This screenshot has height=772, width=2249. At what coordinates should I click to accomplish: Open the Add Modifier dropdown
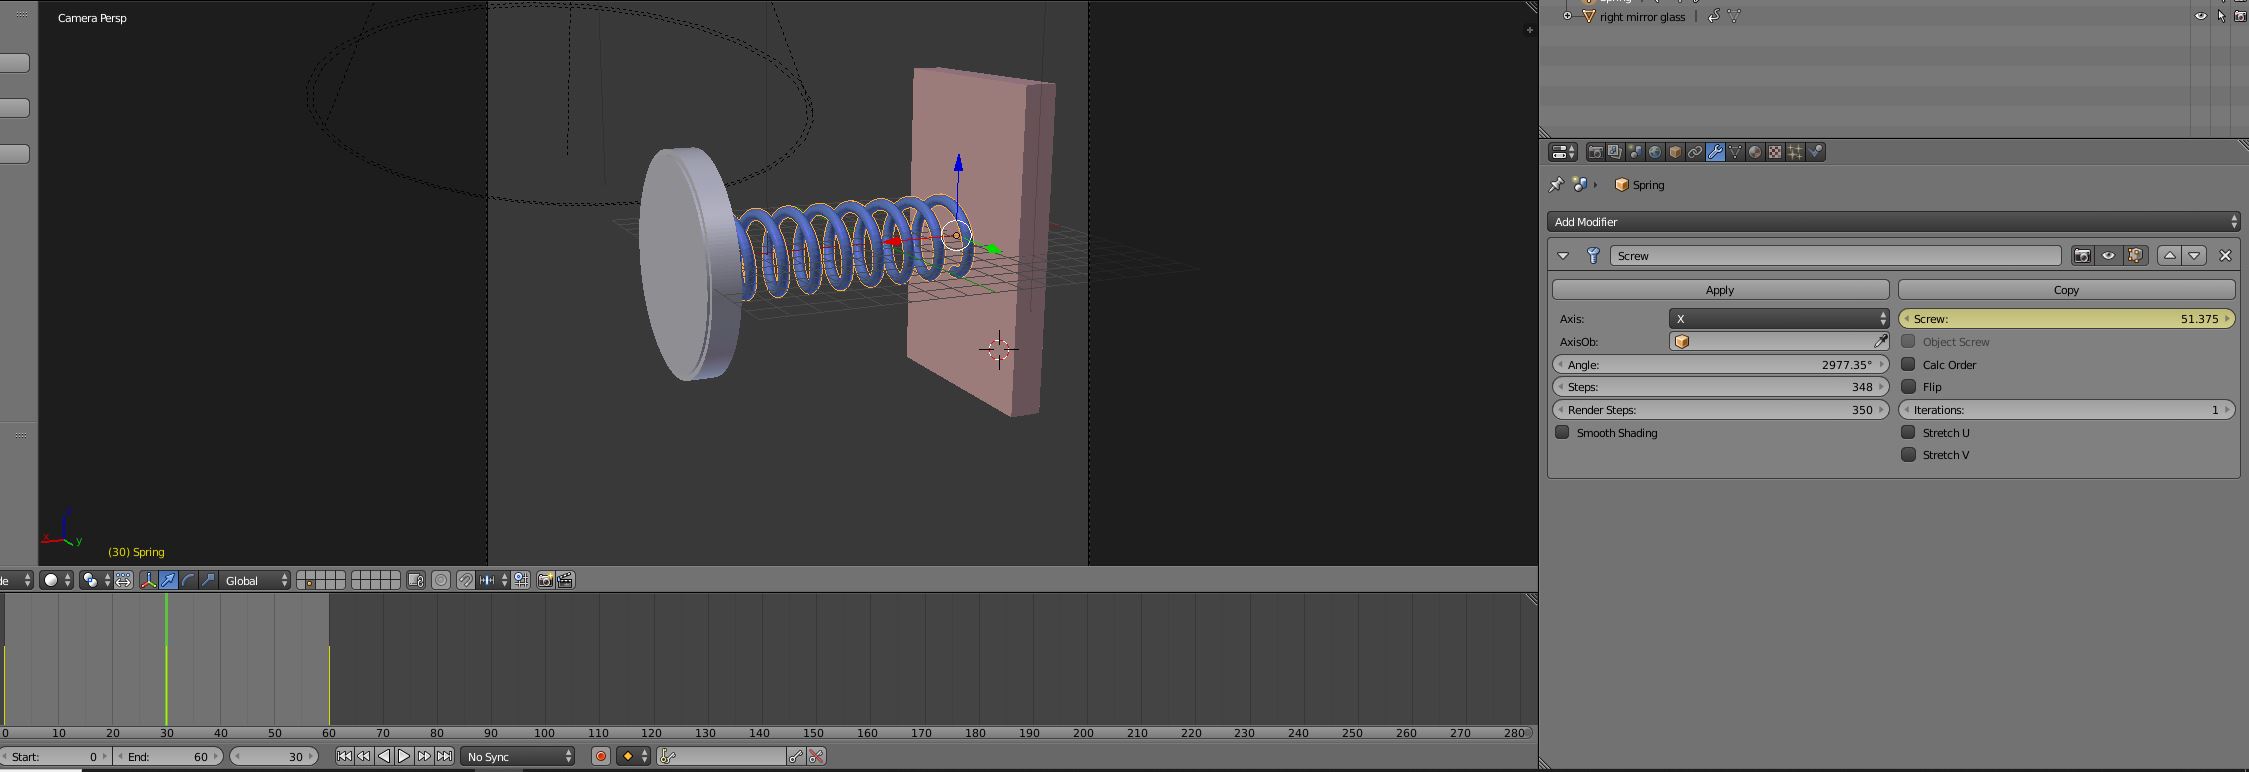coord(1893,222)
